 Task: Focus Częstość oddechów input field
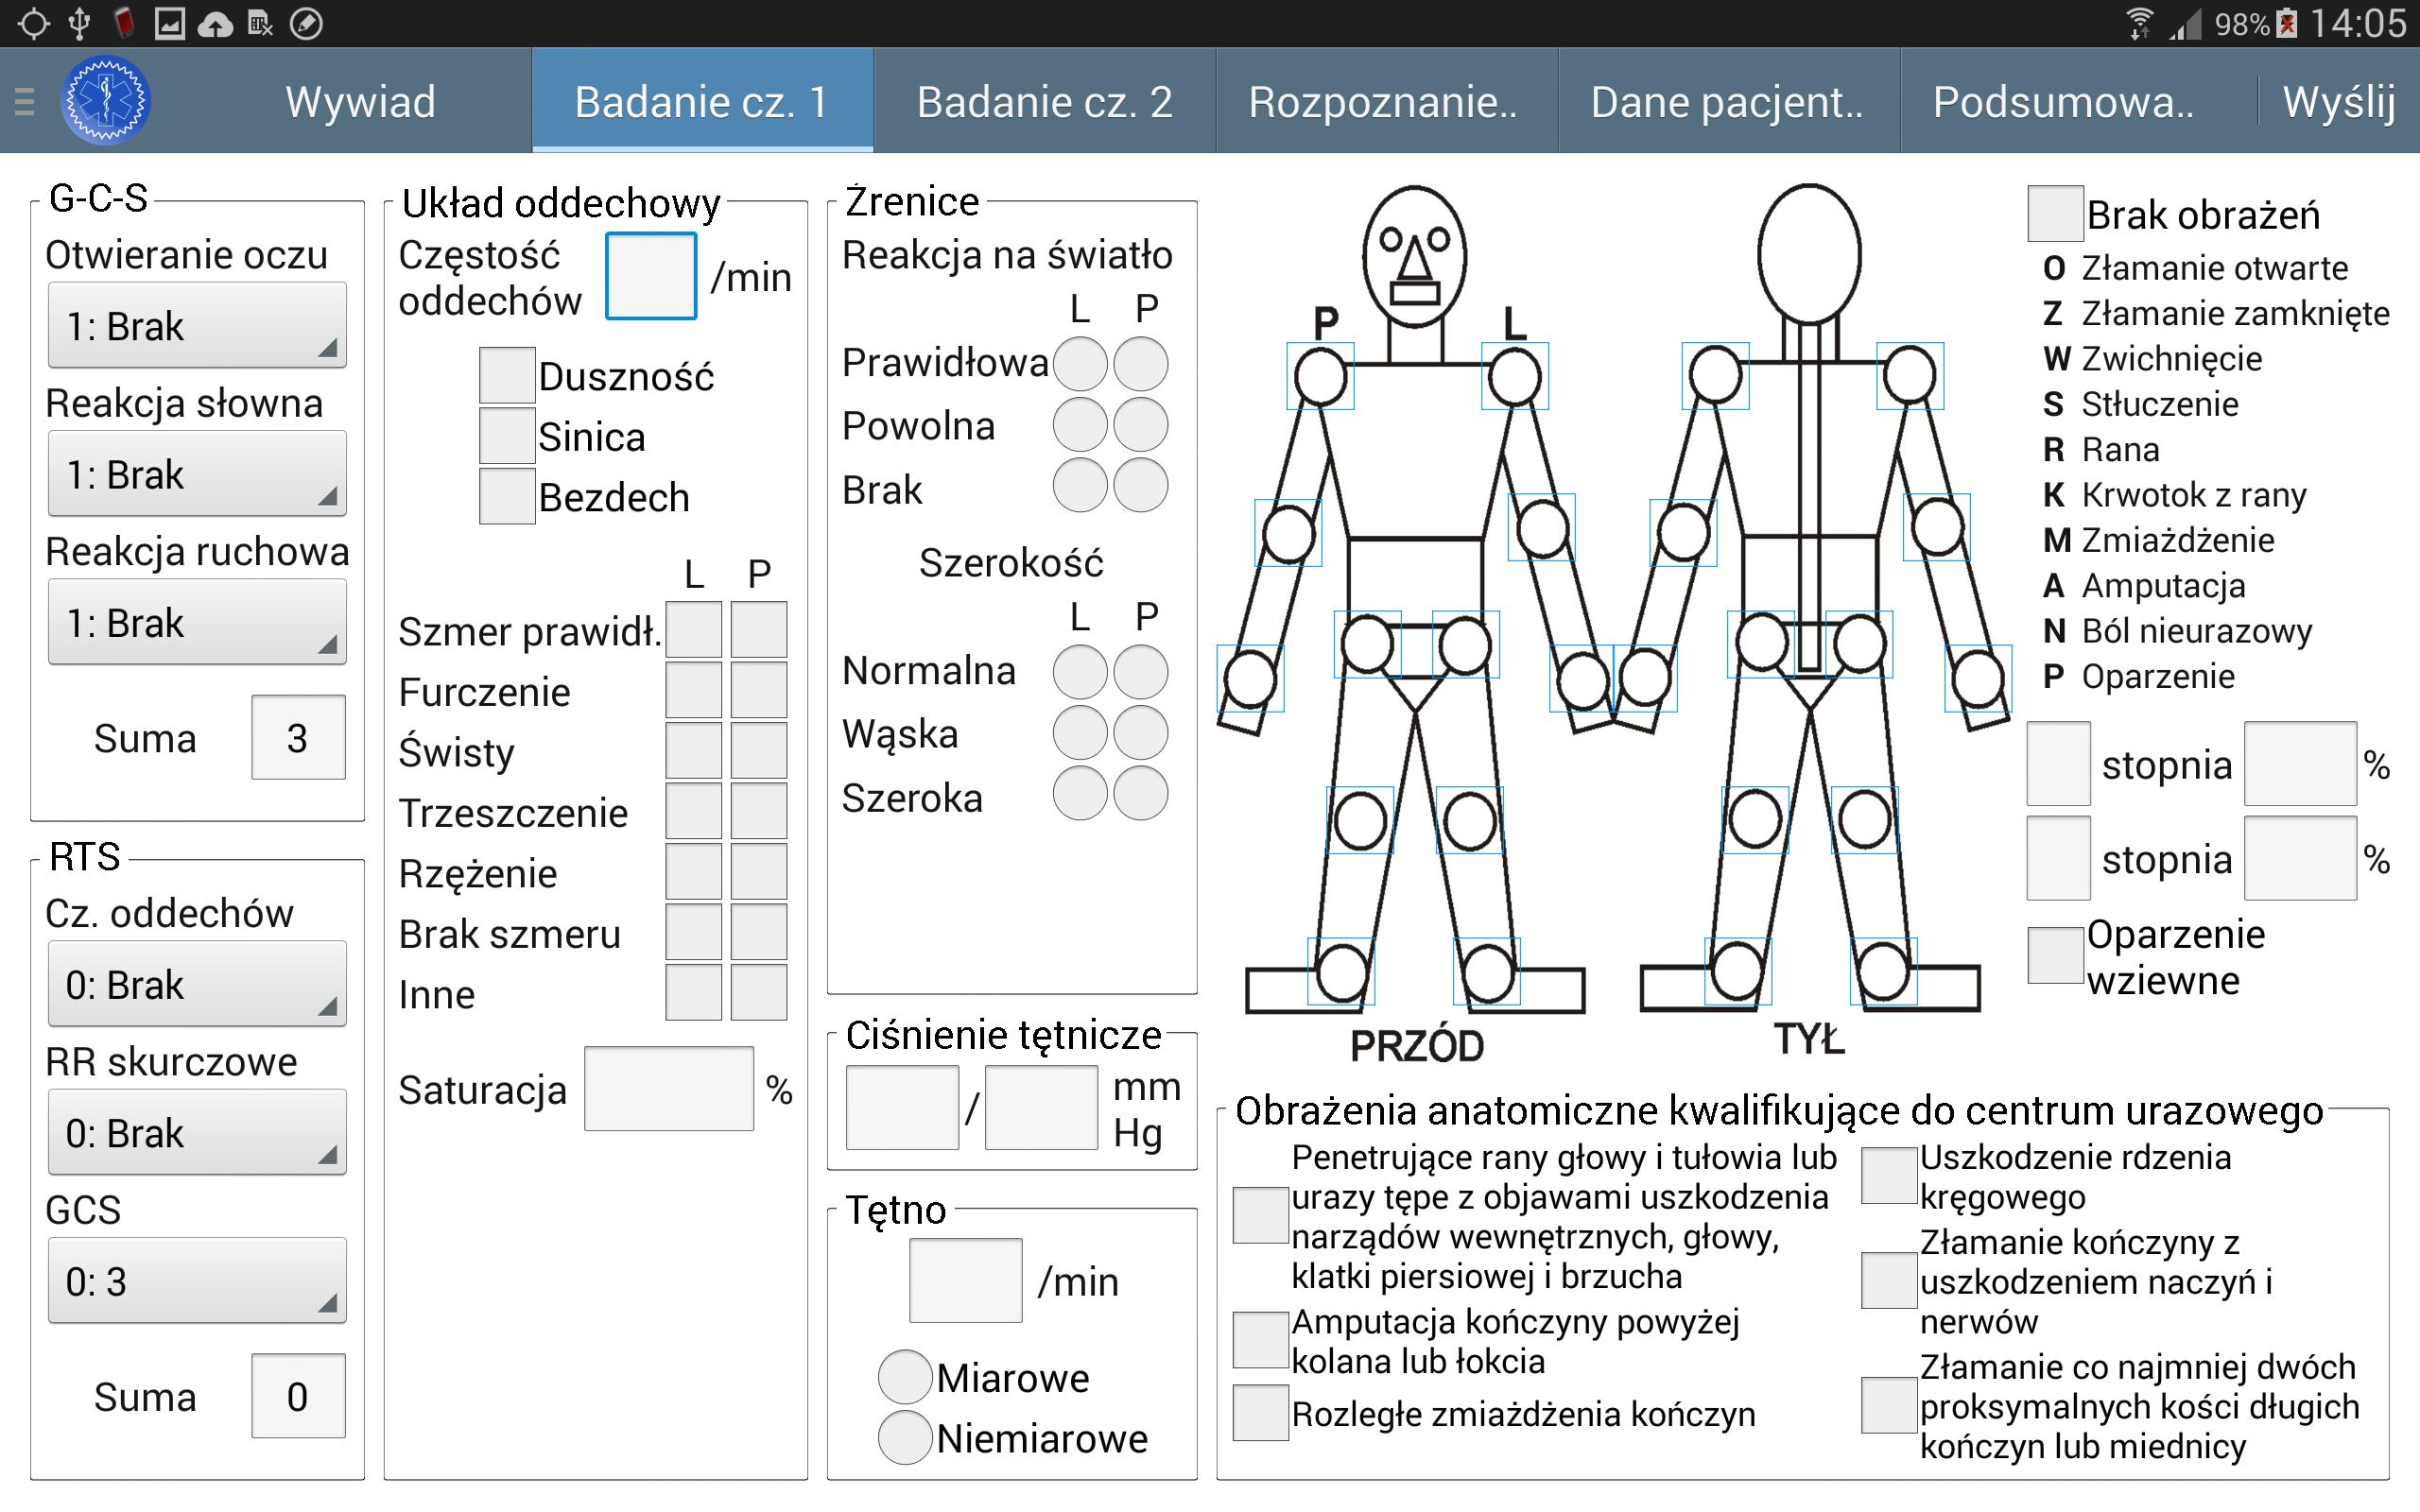pyautogui.click(x=651, y=276)
